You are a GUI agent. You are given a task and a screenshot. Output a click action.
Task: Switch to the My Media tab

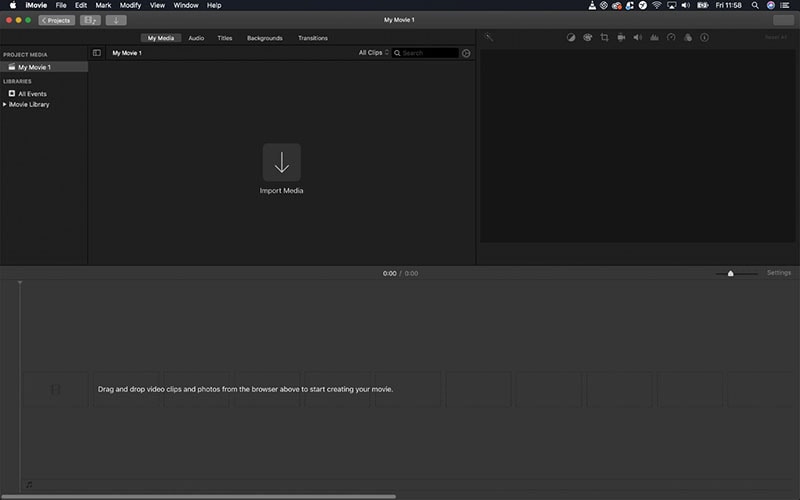click(161, 38)
